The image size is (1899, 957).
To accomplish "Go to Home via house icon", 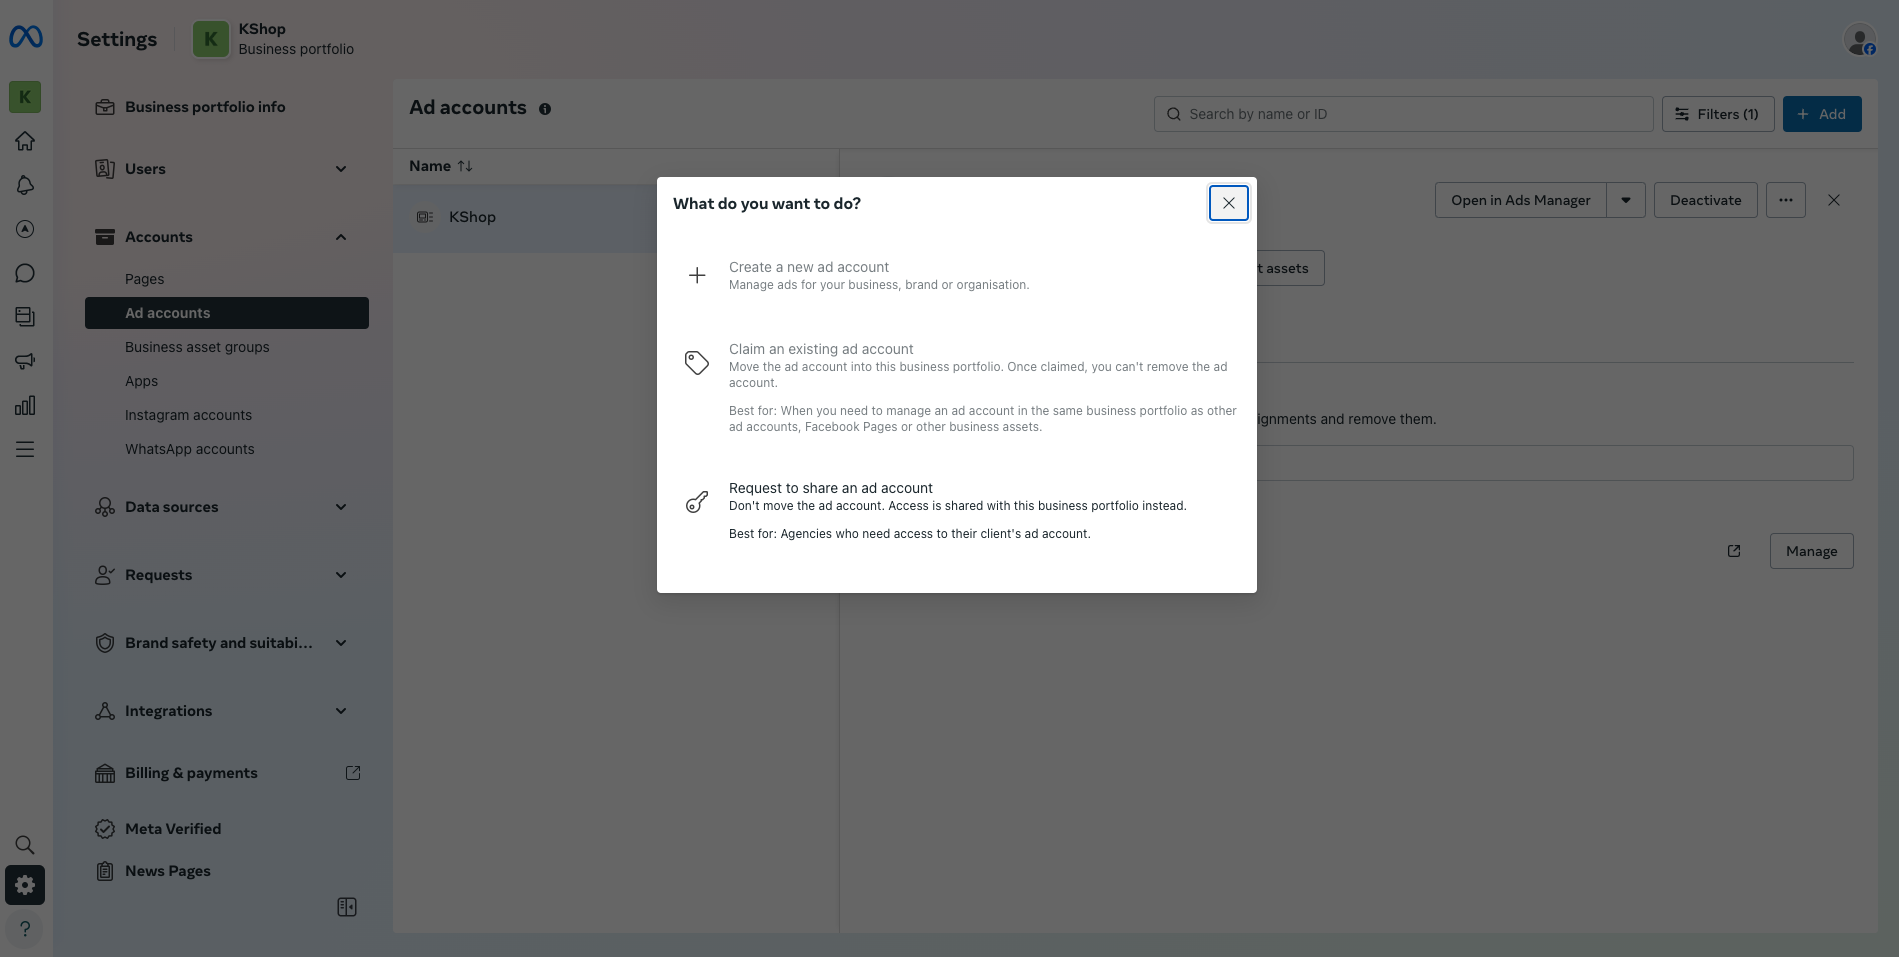I will (x=25, y=141).
